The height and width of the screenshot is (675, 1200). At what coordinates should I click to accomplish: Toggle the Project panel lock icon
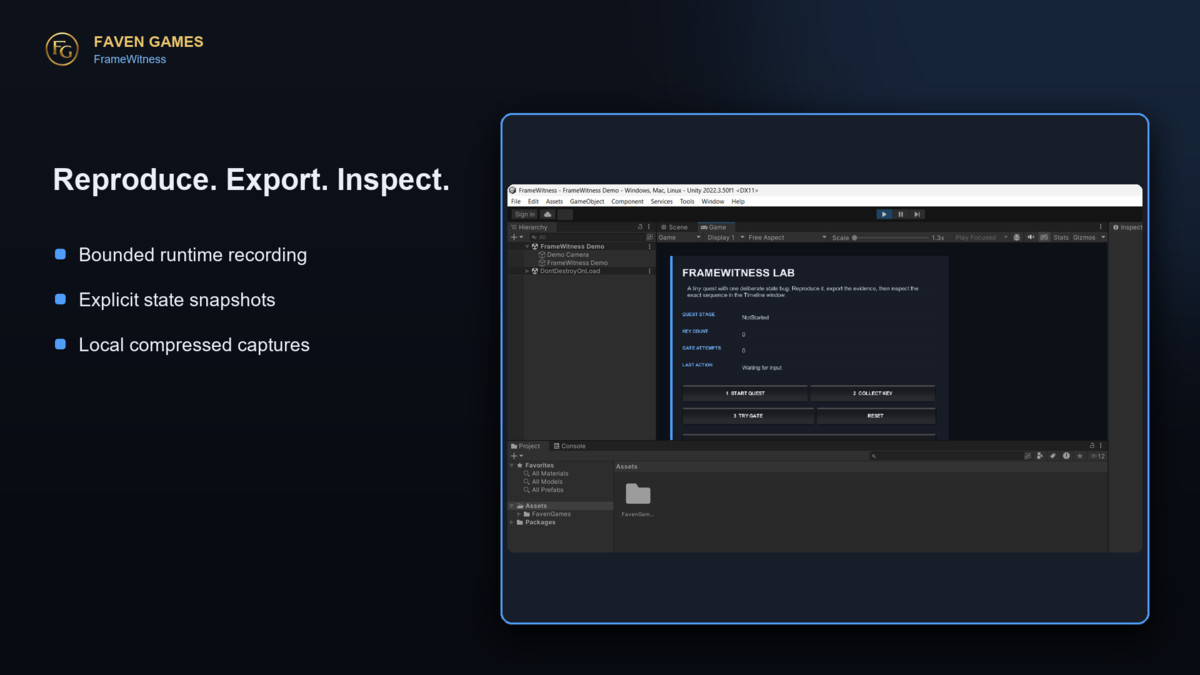coord(1092,446)
